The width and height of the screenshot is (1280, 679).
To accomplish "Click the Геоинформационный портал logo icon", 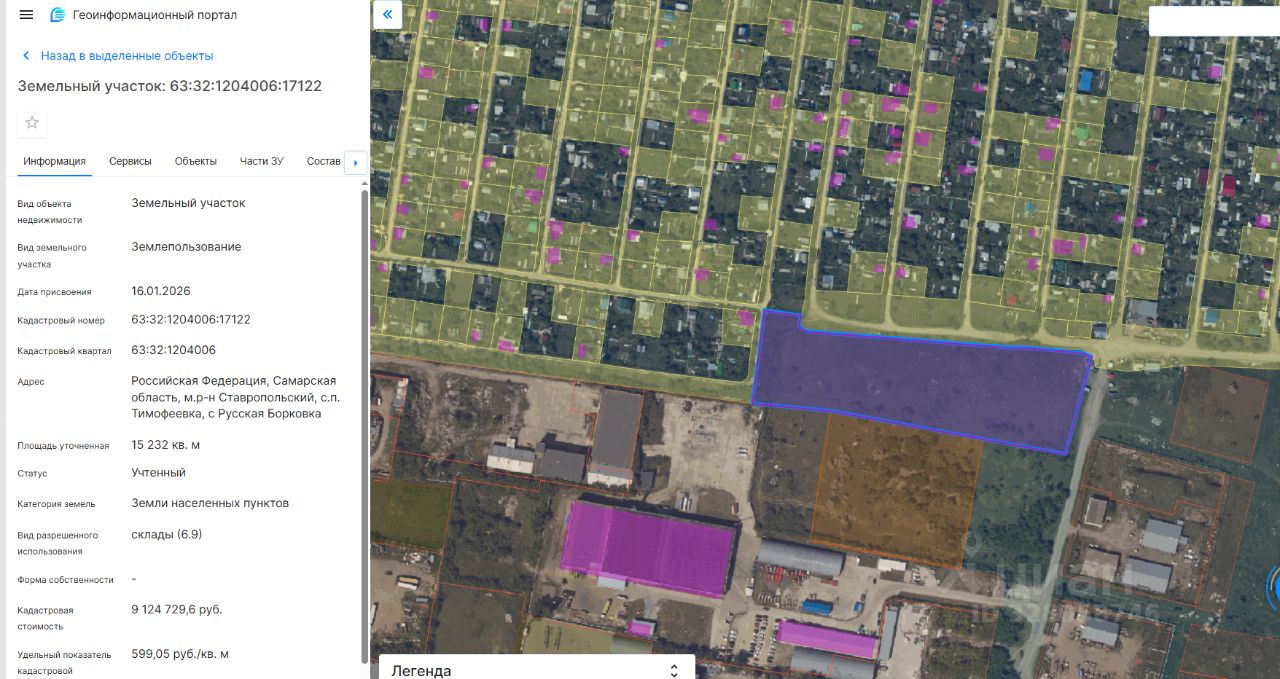I will [58, 15].
